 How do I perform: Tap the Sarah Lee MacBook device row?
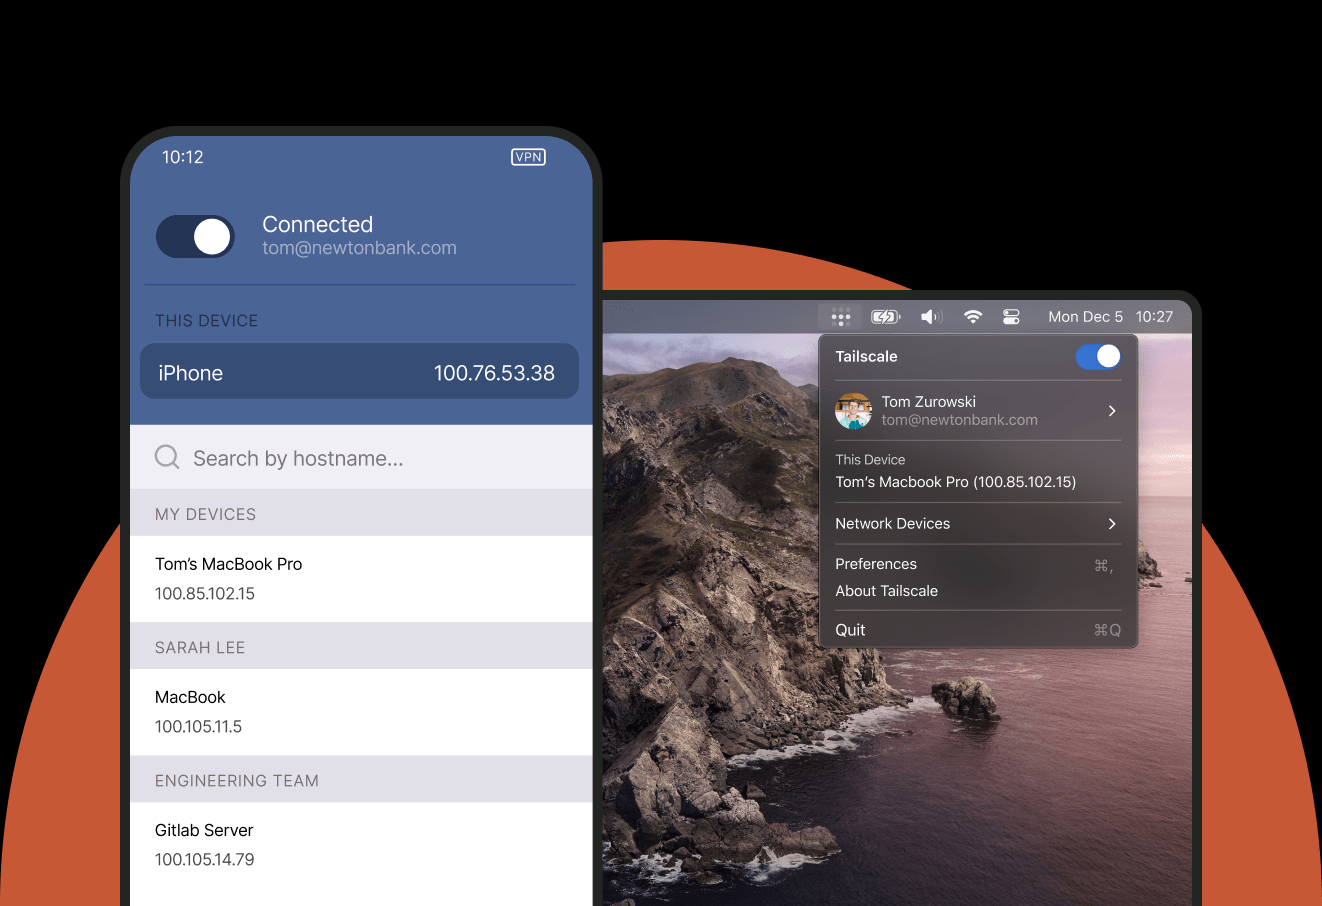(361, 712)
